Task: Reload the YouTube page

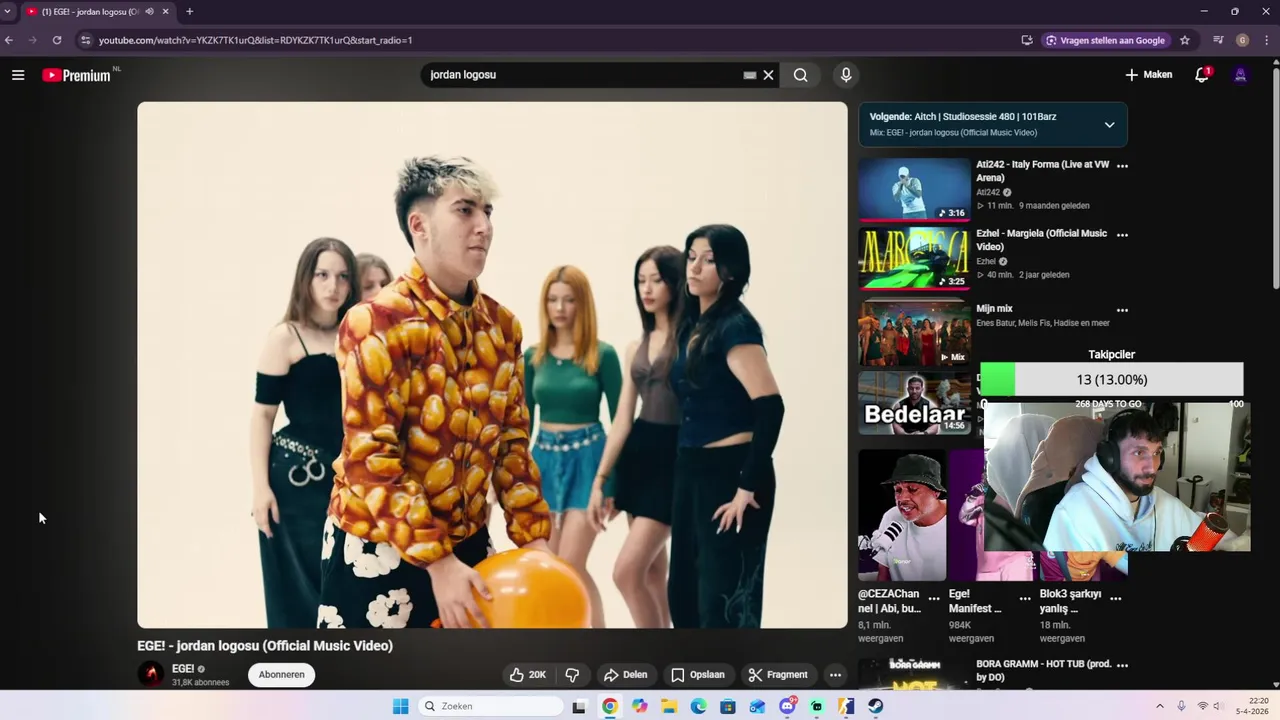Action: pos(57,40)
